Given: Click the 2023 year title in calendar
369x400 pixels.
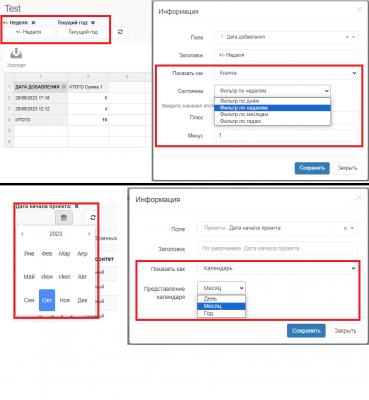Looking at the screenshot, I should pos(56,234).
